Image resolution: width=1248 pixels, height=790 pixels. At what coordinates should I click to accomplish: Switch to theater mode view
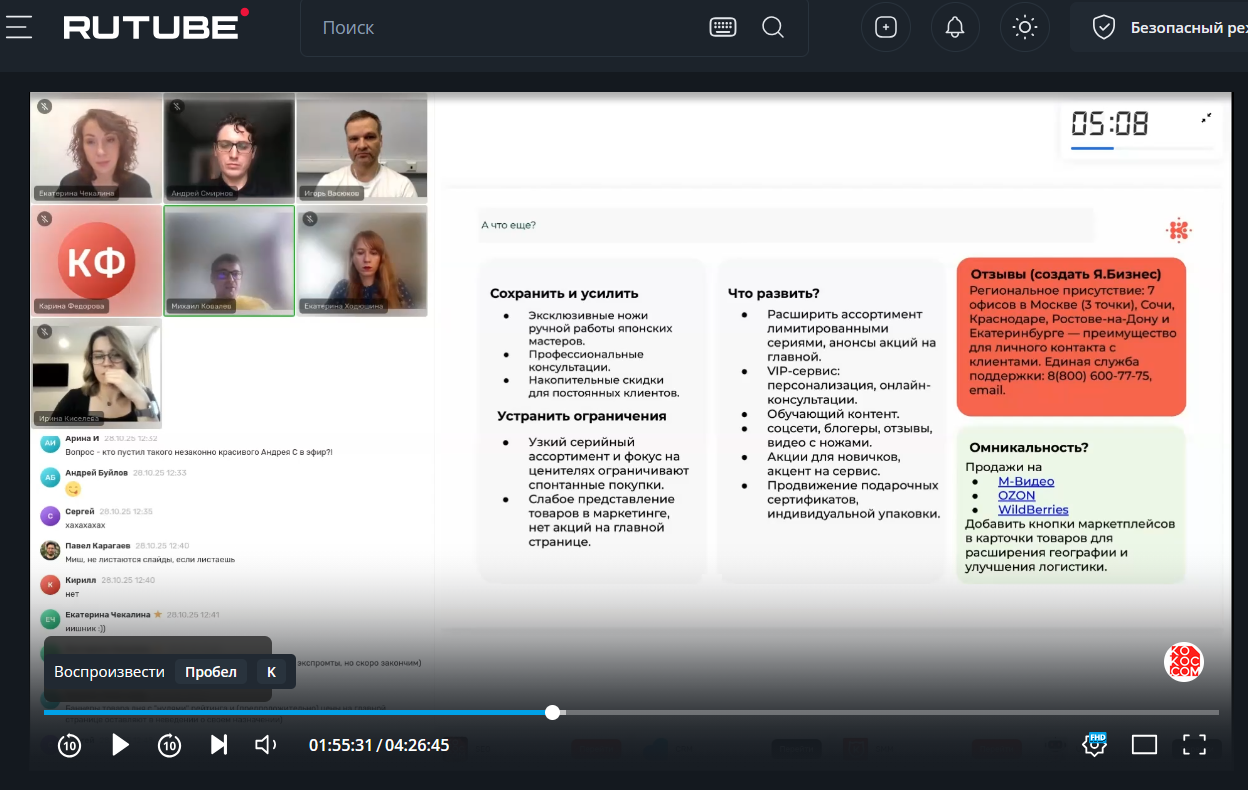1144,745
